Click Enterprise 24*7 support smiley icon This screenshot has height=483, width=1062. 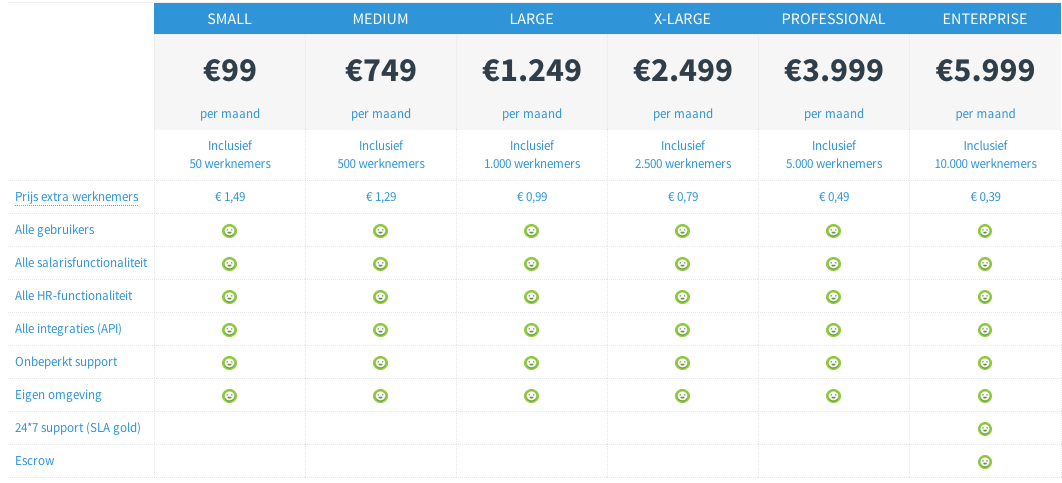click(985, 429)
